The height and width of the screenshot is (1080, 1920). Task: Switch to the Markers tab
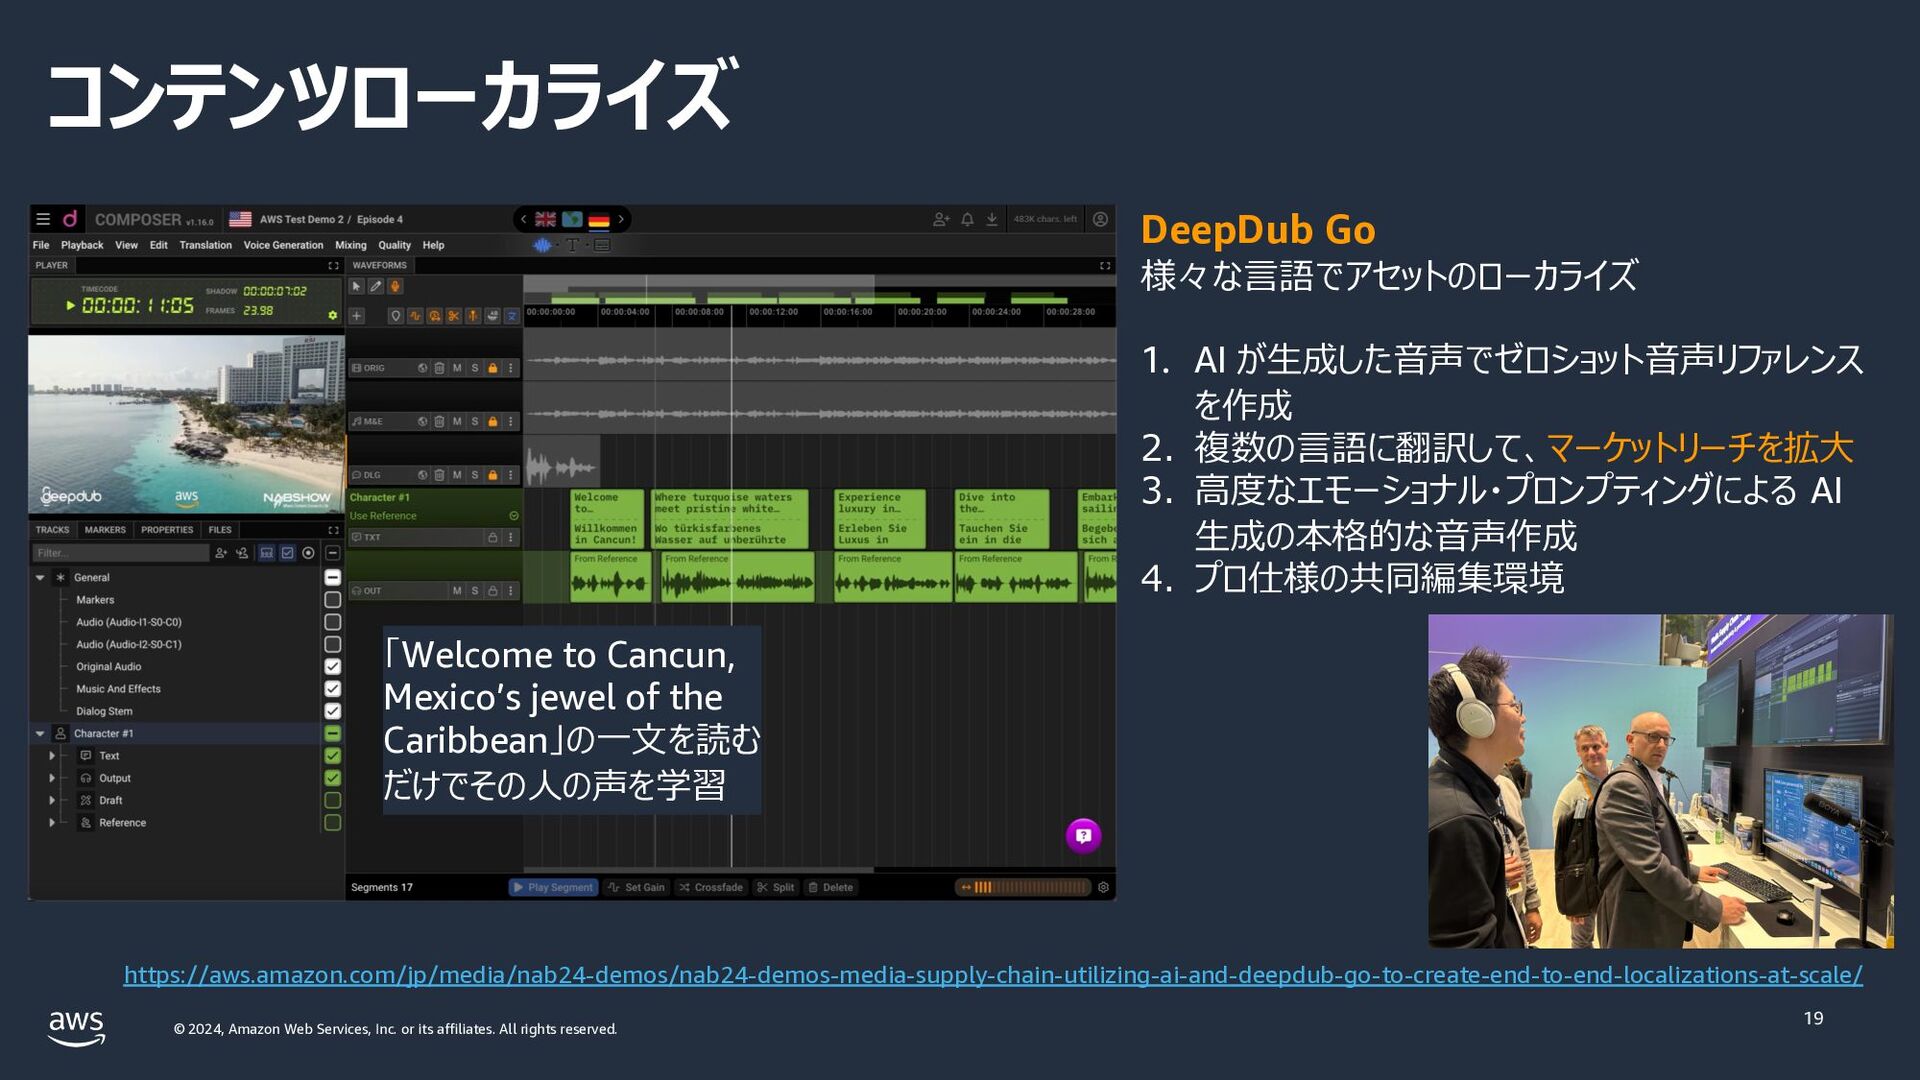(105, 530)
